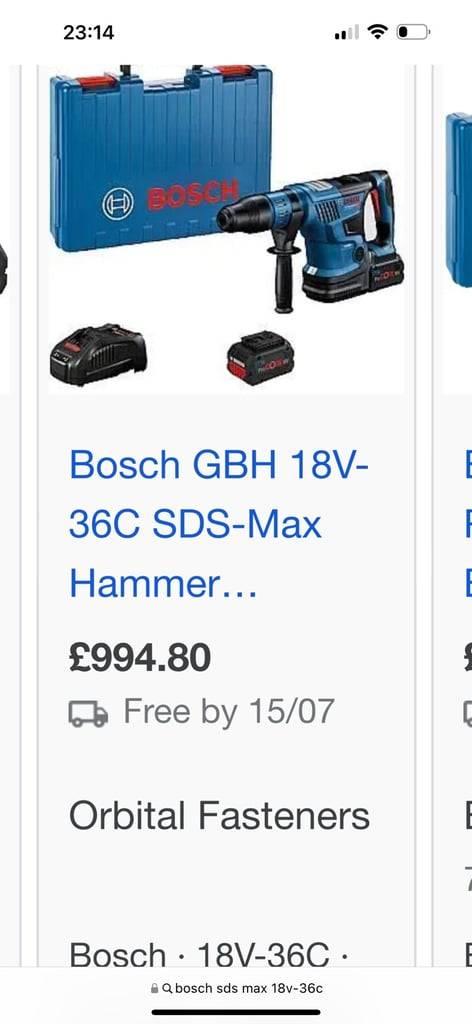Tap the battery charger in product photo
This screenshot has width=472, height=1024.
click(x=99, y=354)
